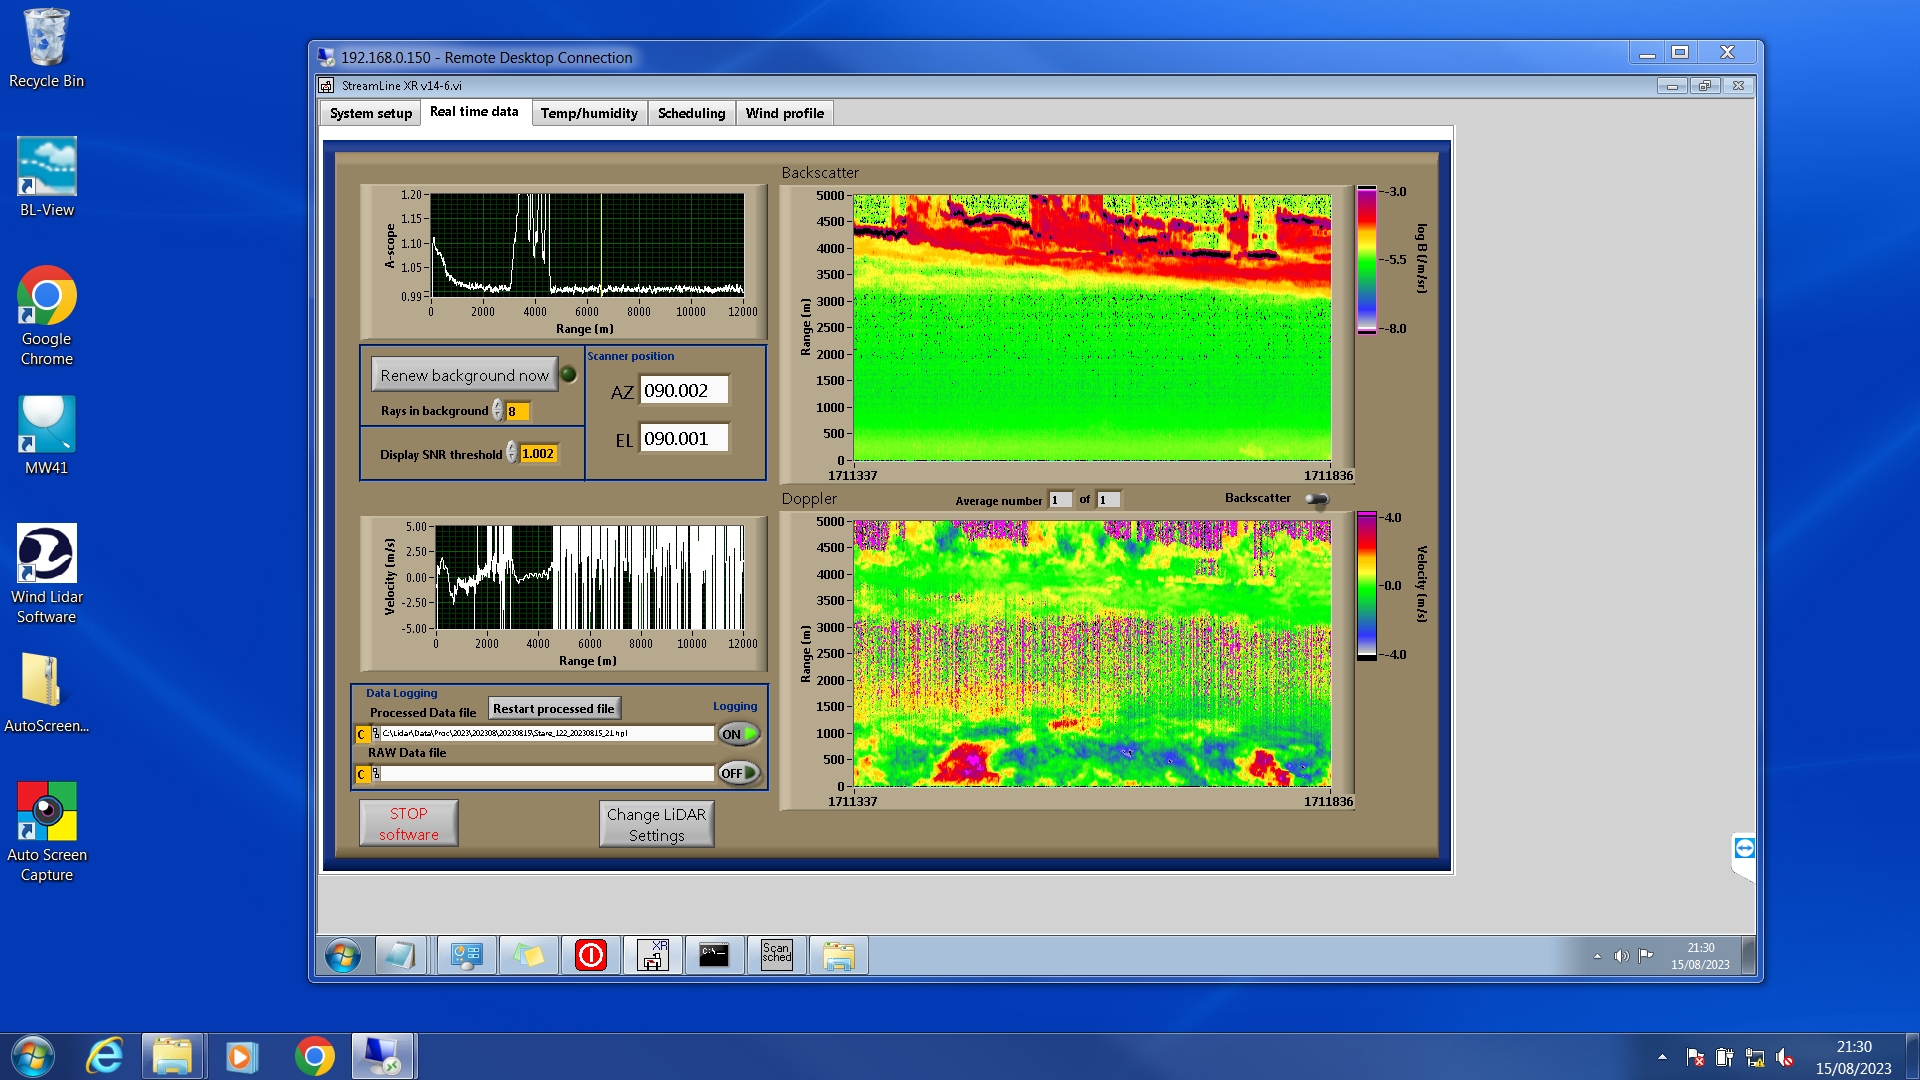Adjust the Display SNR threshold stepper
This screenshot has height=1080, width=1920.
pos(511,453)
